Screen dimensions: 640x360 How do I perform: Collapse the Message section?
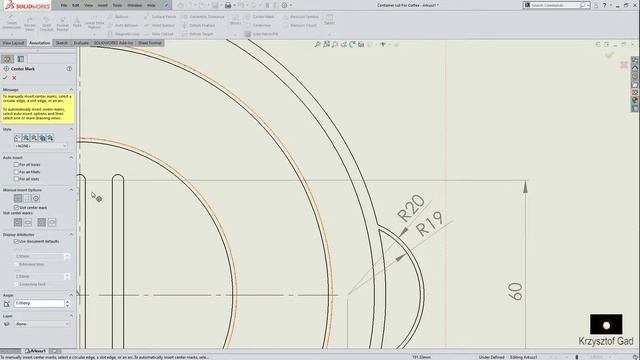(x=71, y=89)
